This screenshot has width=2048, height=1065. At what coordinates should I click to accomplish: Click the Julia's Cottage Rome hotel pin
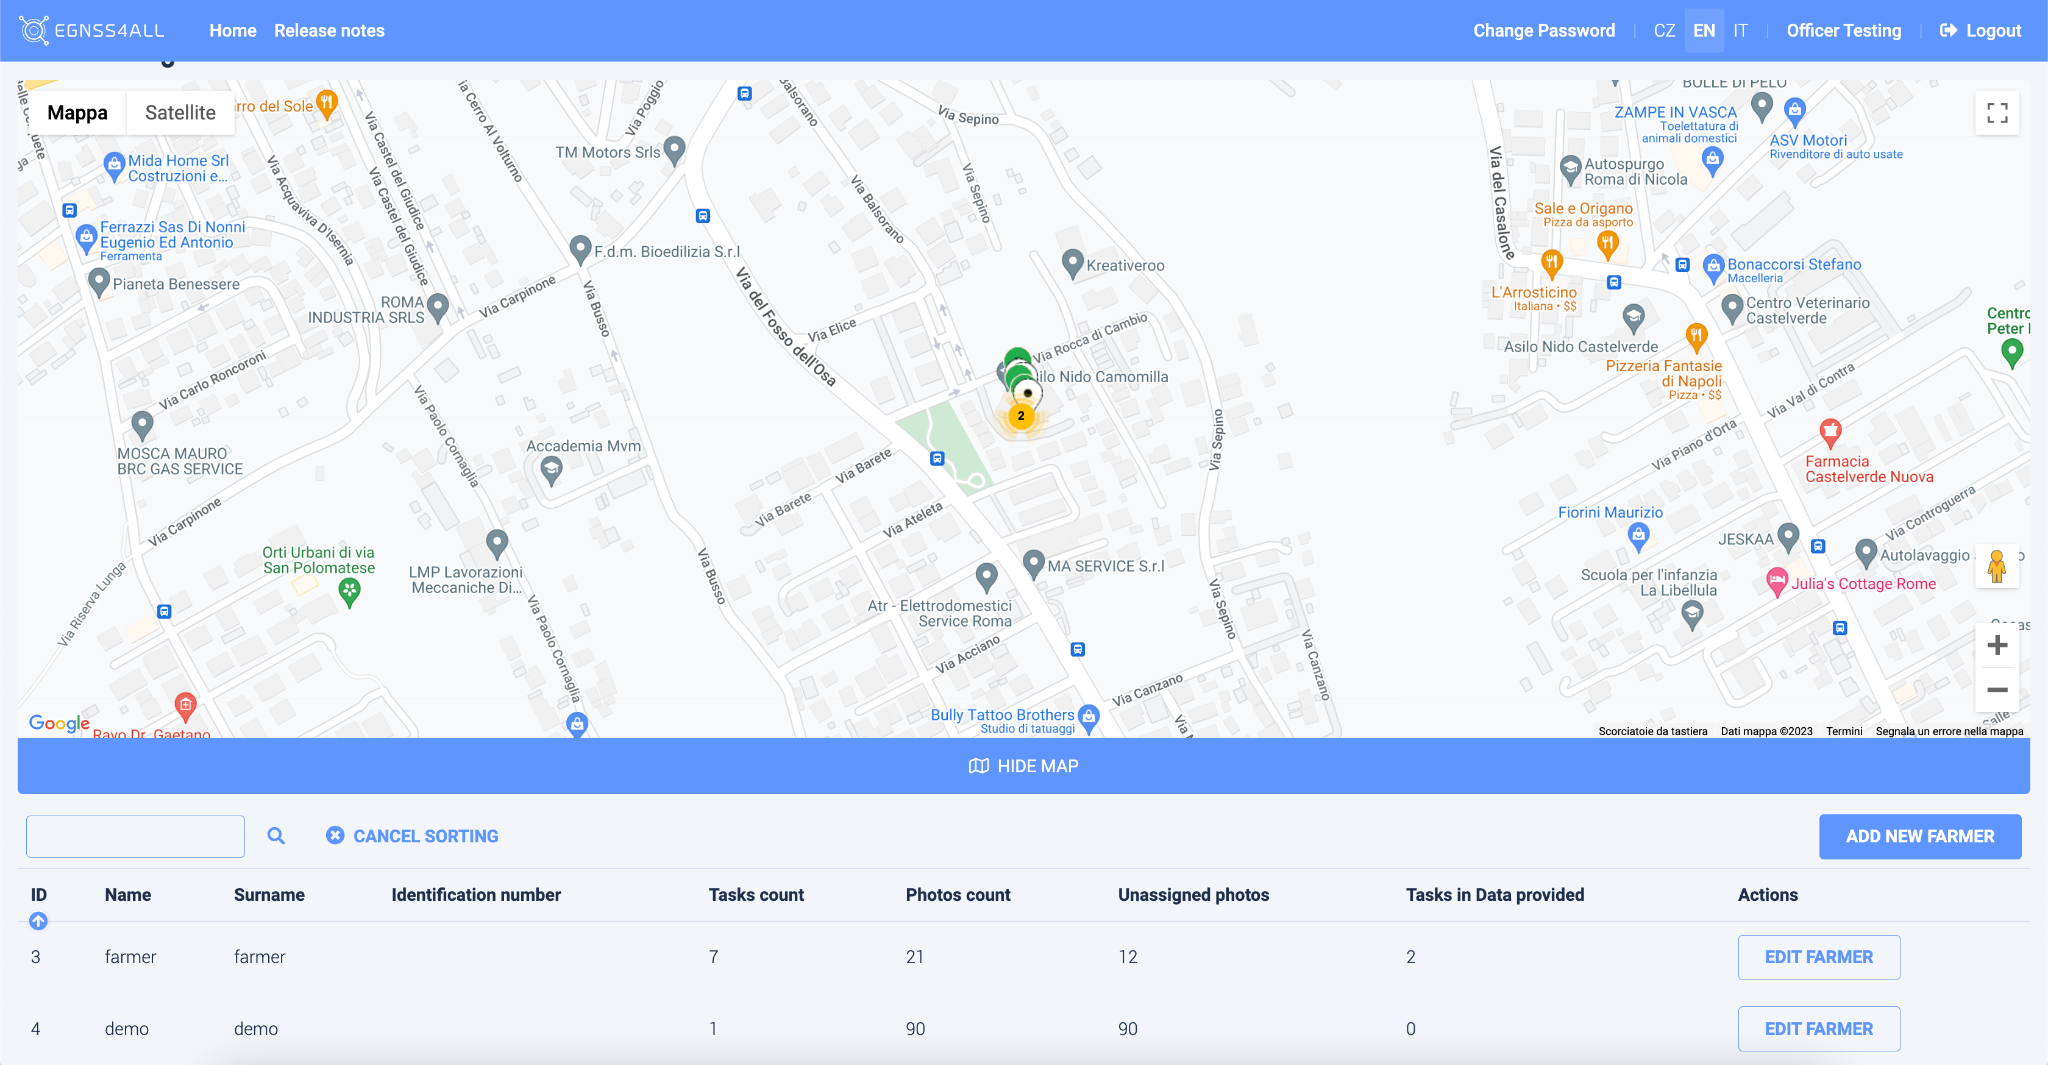(1777, 583)
